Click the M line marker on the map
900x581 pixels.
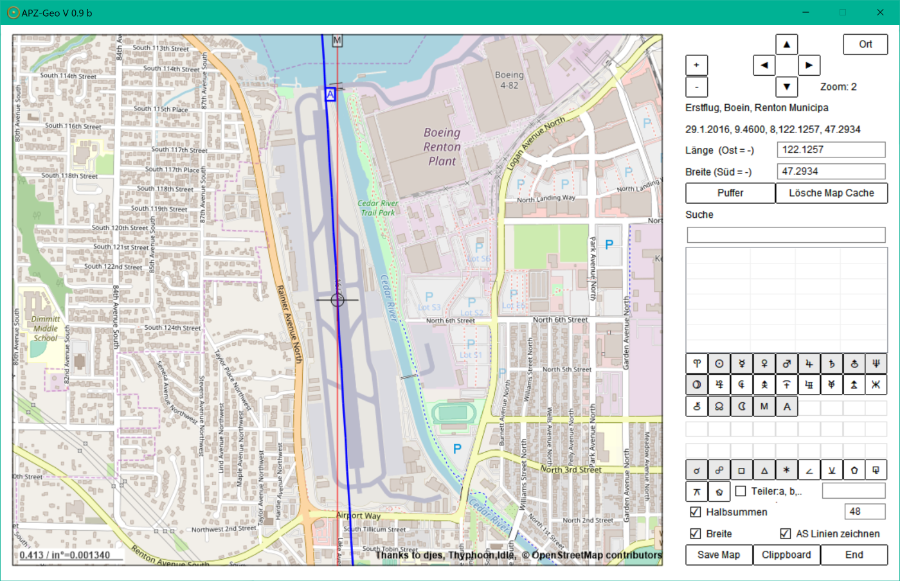337,40
